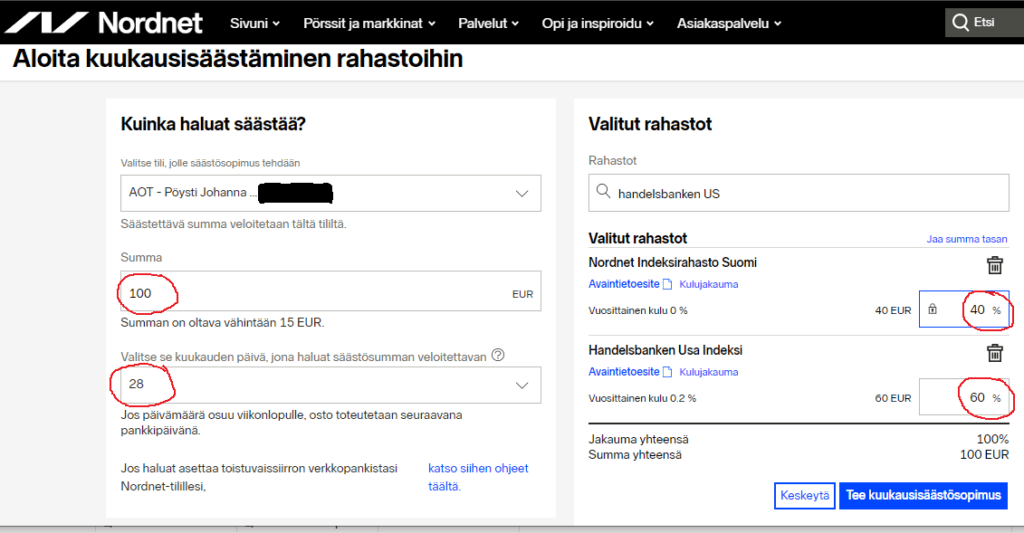Click Handelsbanken Usa Indeksi fund name
1024x533 pixels.
coord(665,350)
